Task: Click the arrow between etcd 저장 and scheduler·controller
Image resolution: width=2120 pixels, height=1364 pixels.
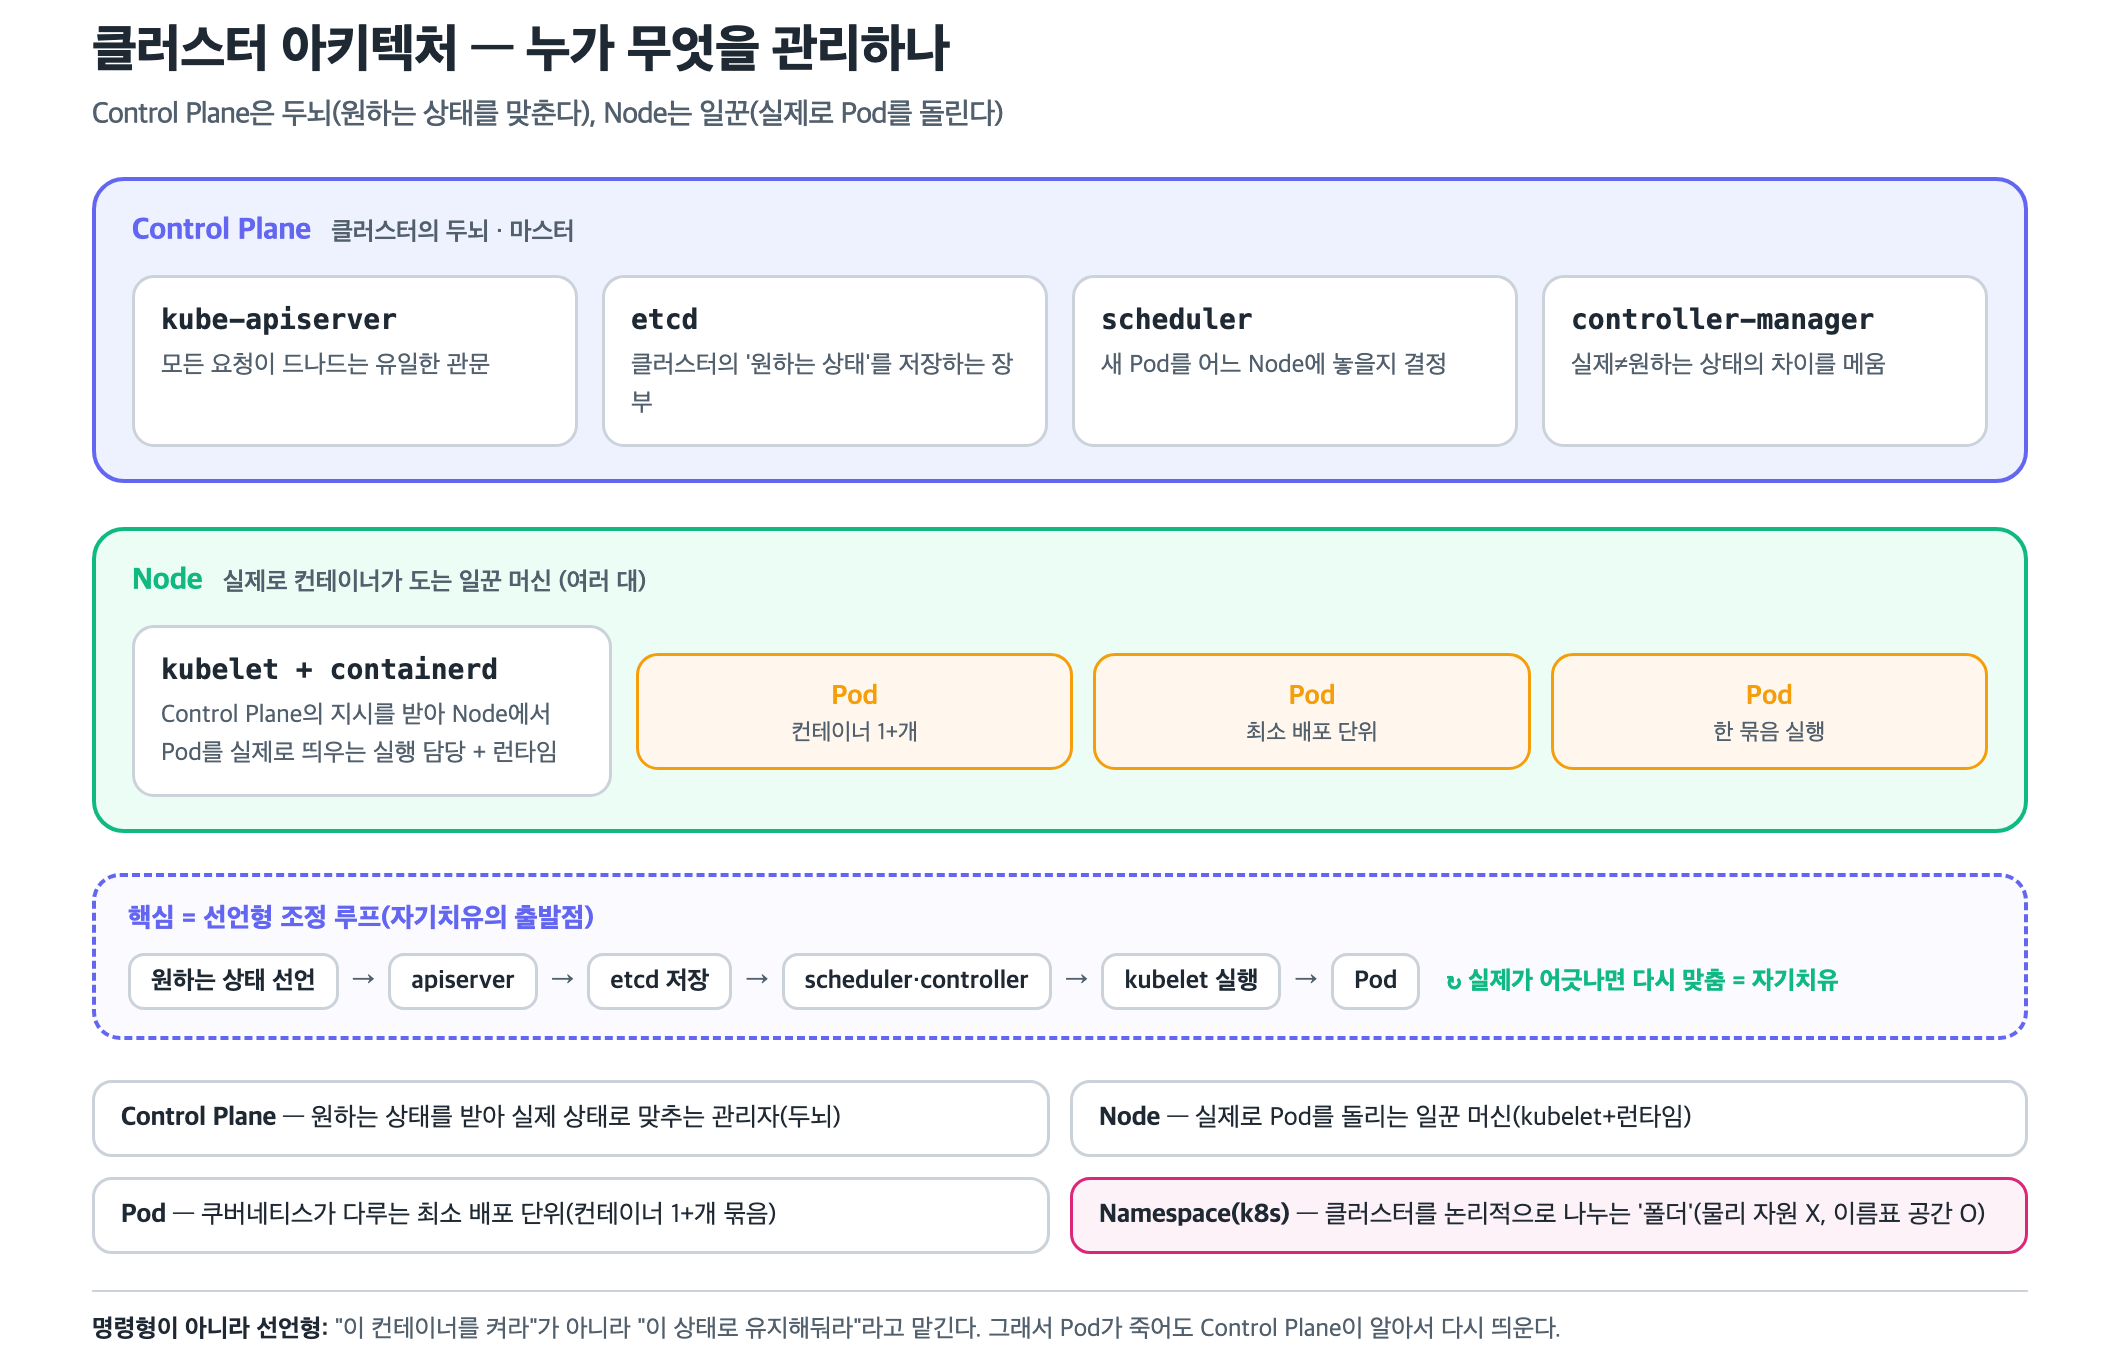Action: [x=757, y=980]
